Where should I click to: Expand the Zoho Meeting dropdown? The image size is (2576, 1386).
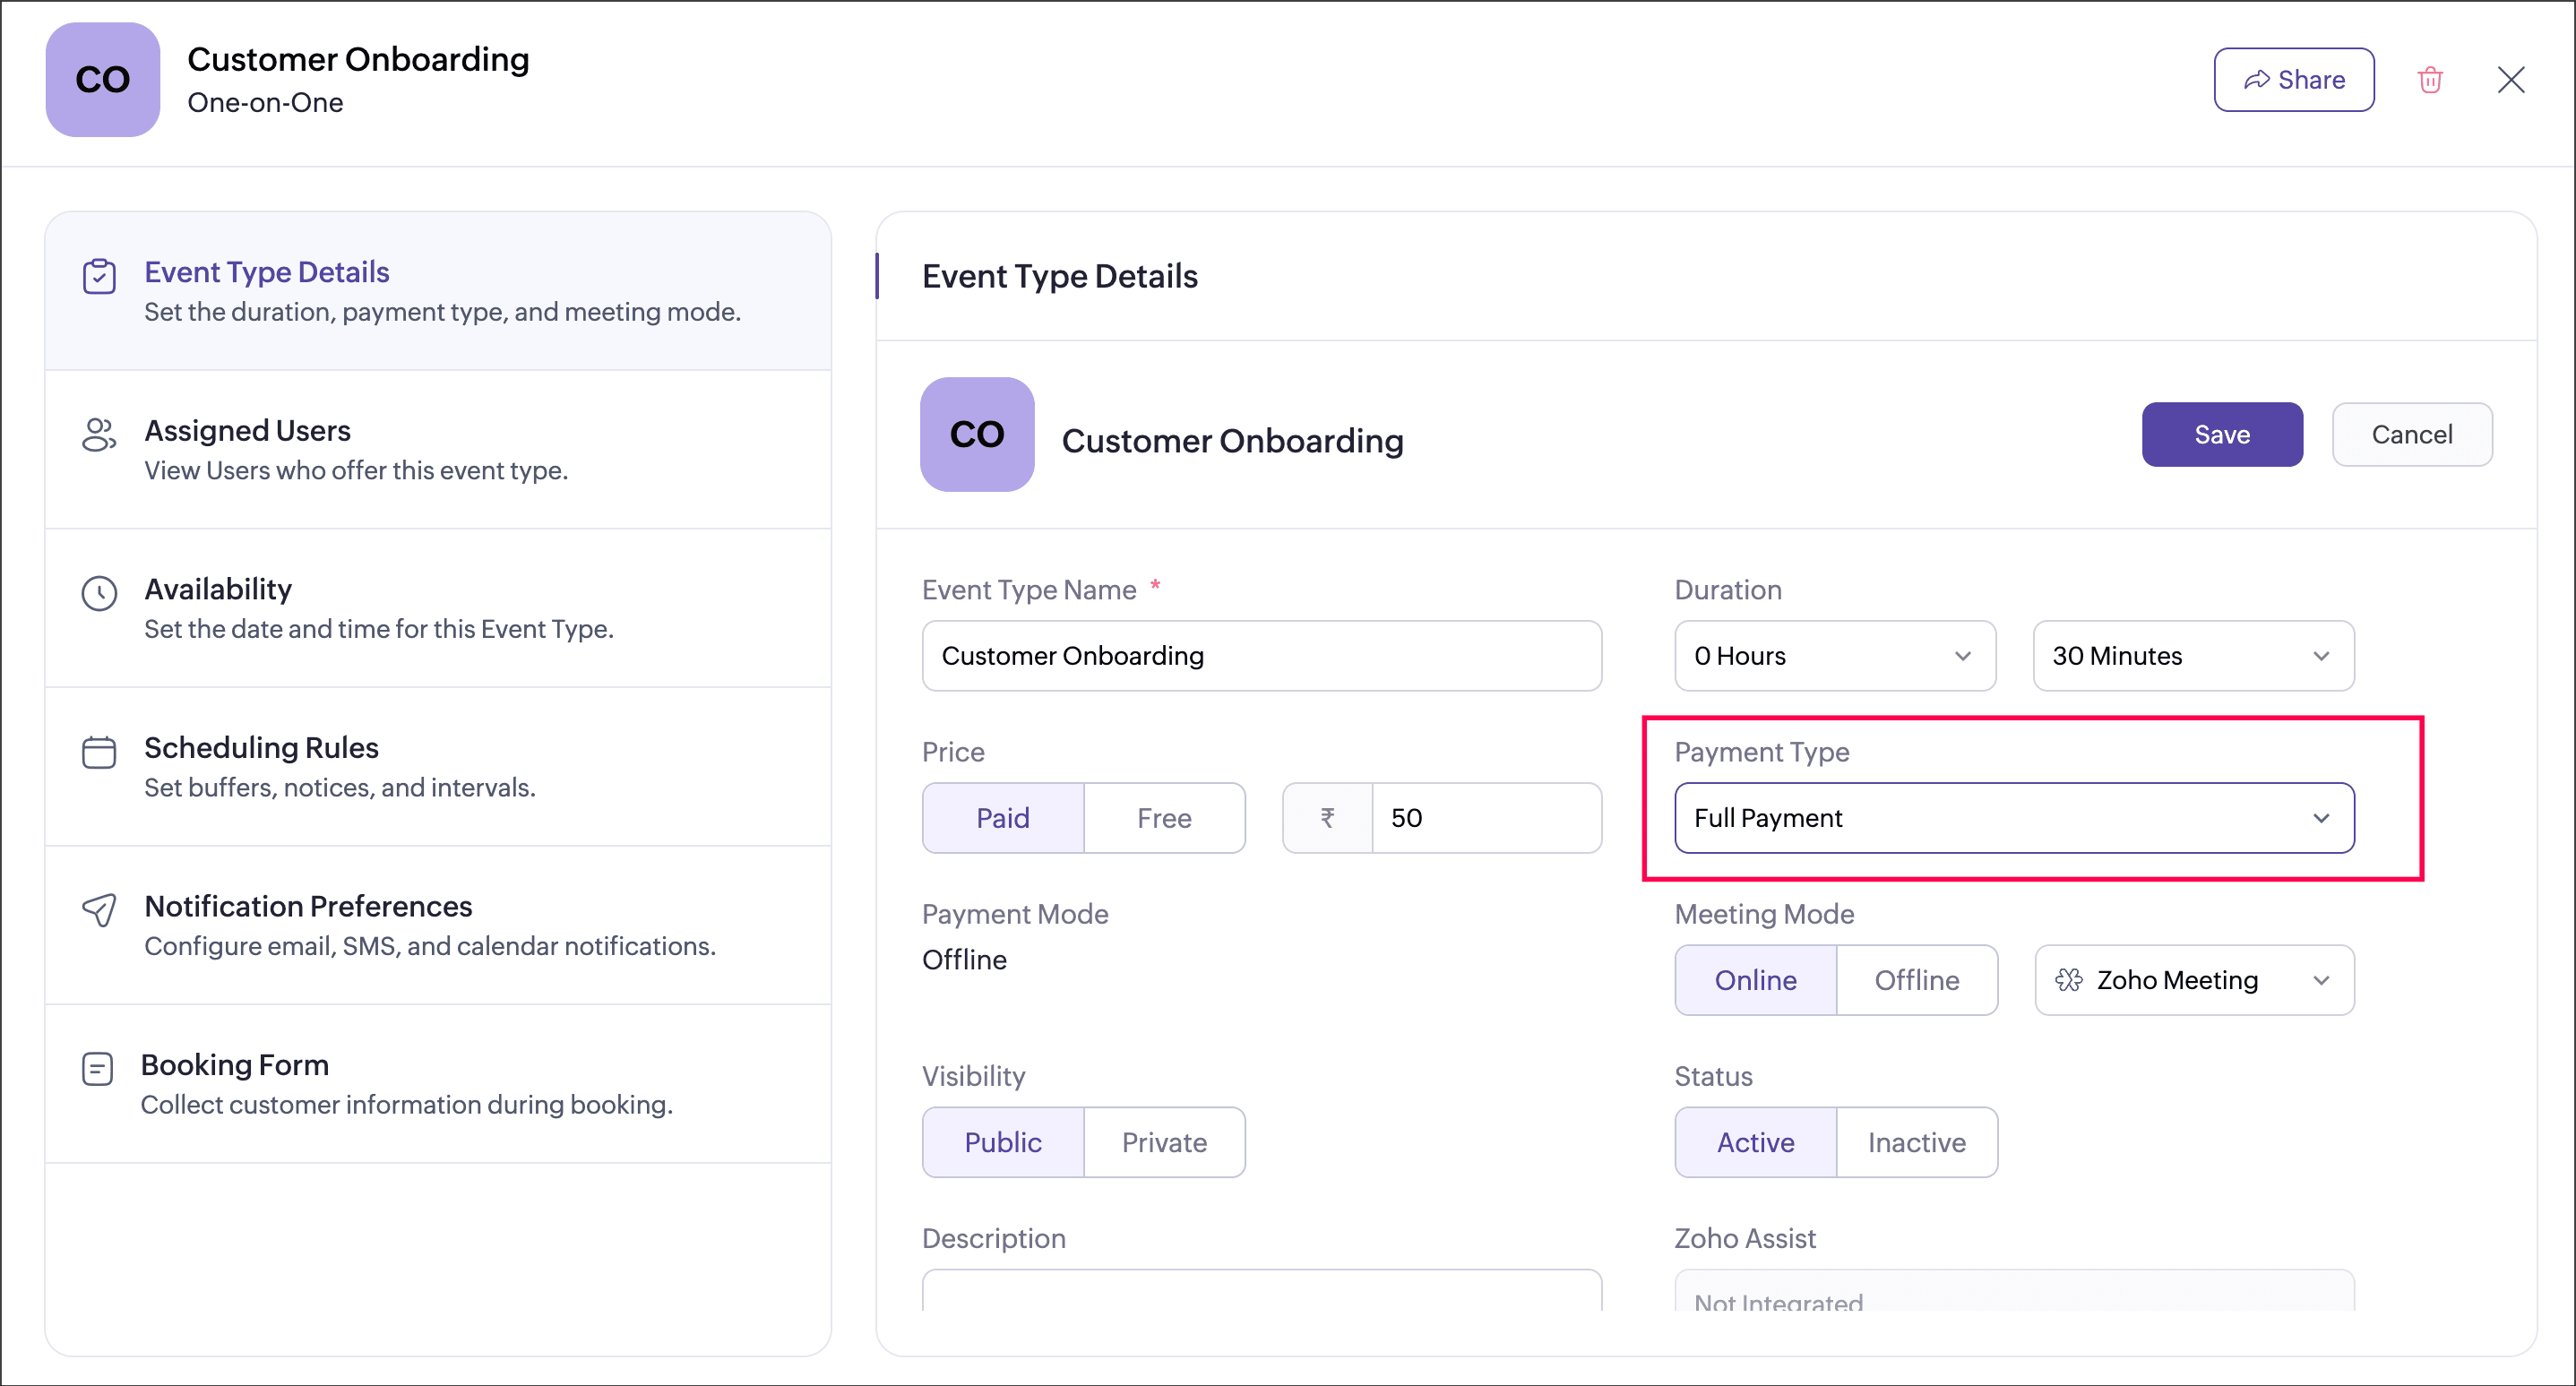(x=2194, y=980)
